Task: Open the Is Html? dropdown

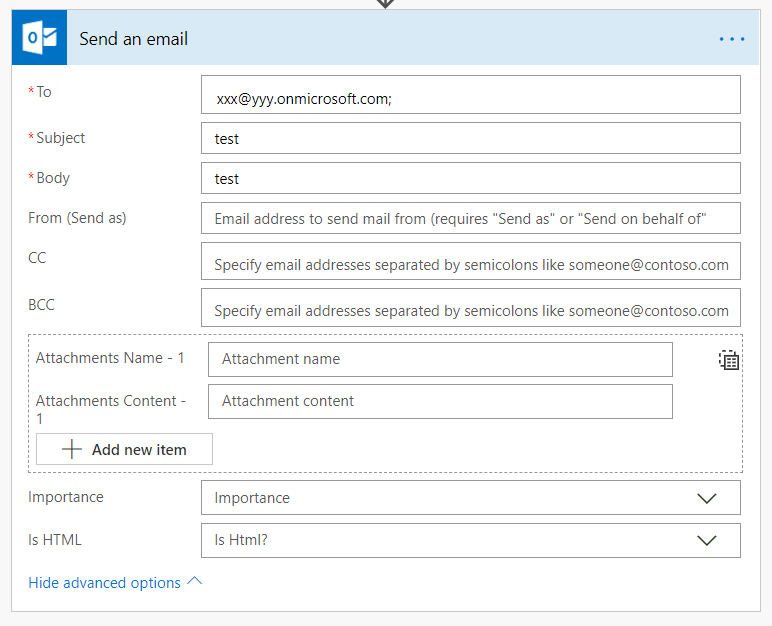Action: 471,540
